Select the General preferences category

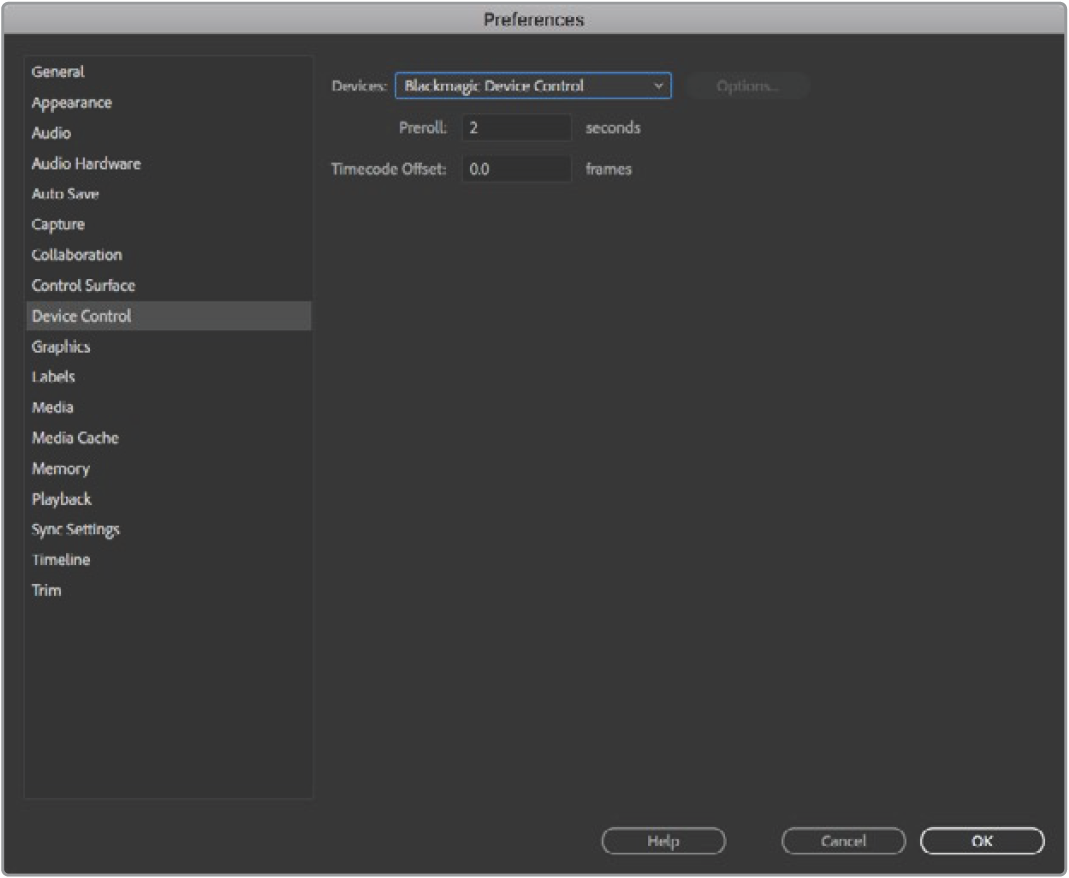tap(58, 72)
